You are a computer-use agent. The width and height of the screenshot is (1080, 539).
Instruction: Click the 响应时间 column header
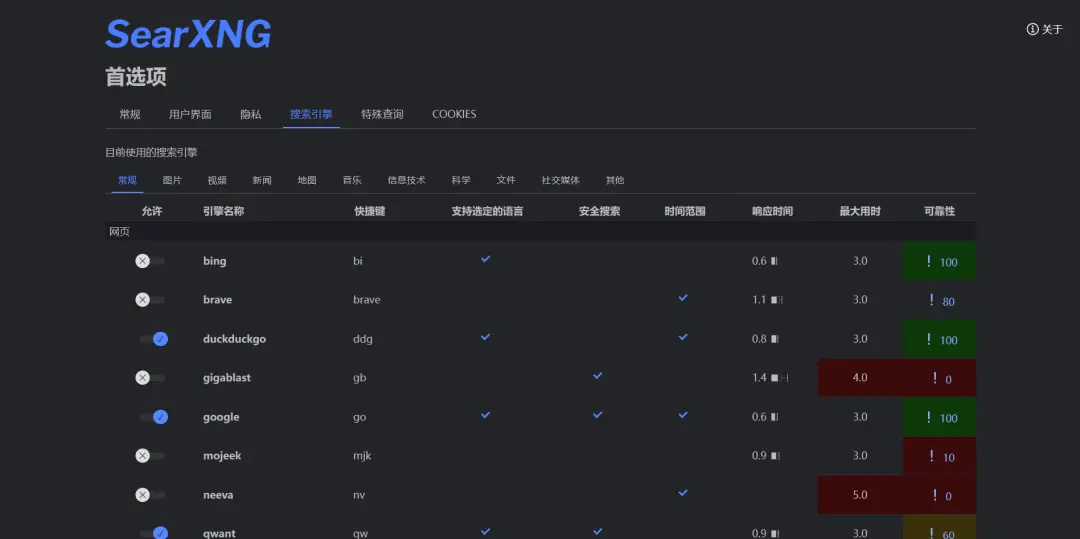pos(772,211)
